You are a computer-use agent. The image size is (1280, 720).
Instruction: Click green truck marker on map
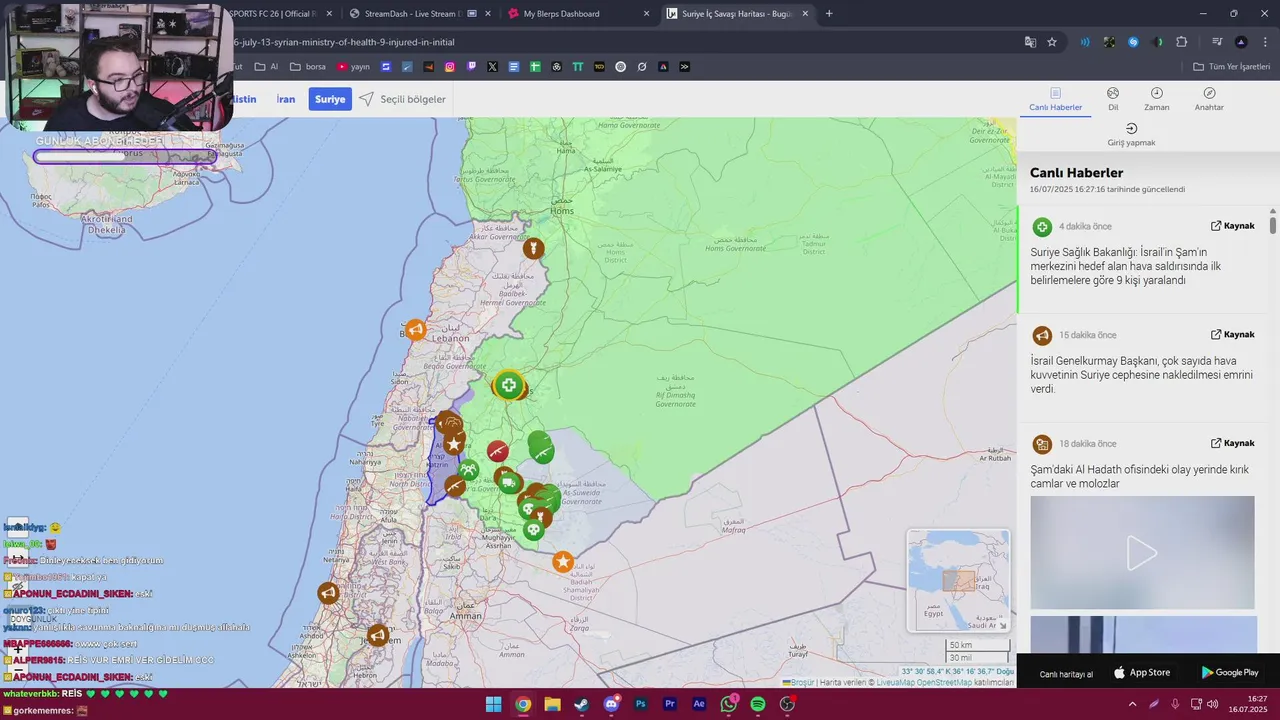coord(510,484)
